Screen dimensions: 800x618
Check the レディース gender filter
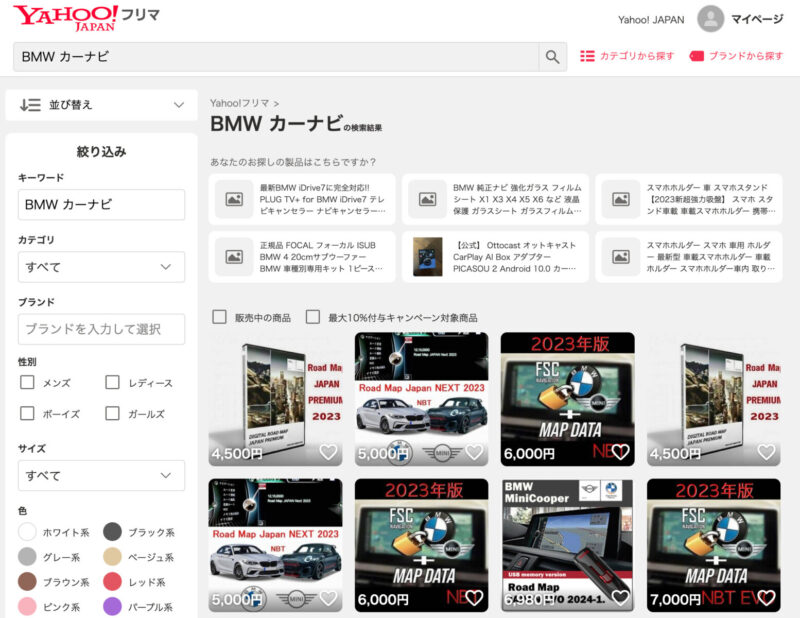point(112,382)
